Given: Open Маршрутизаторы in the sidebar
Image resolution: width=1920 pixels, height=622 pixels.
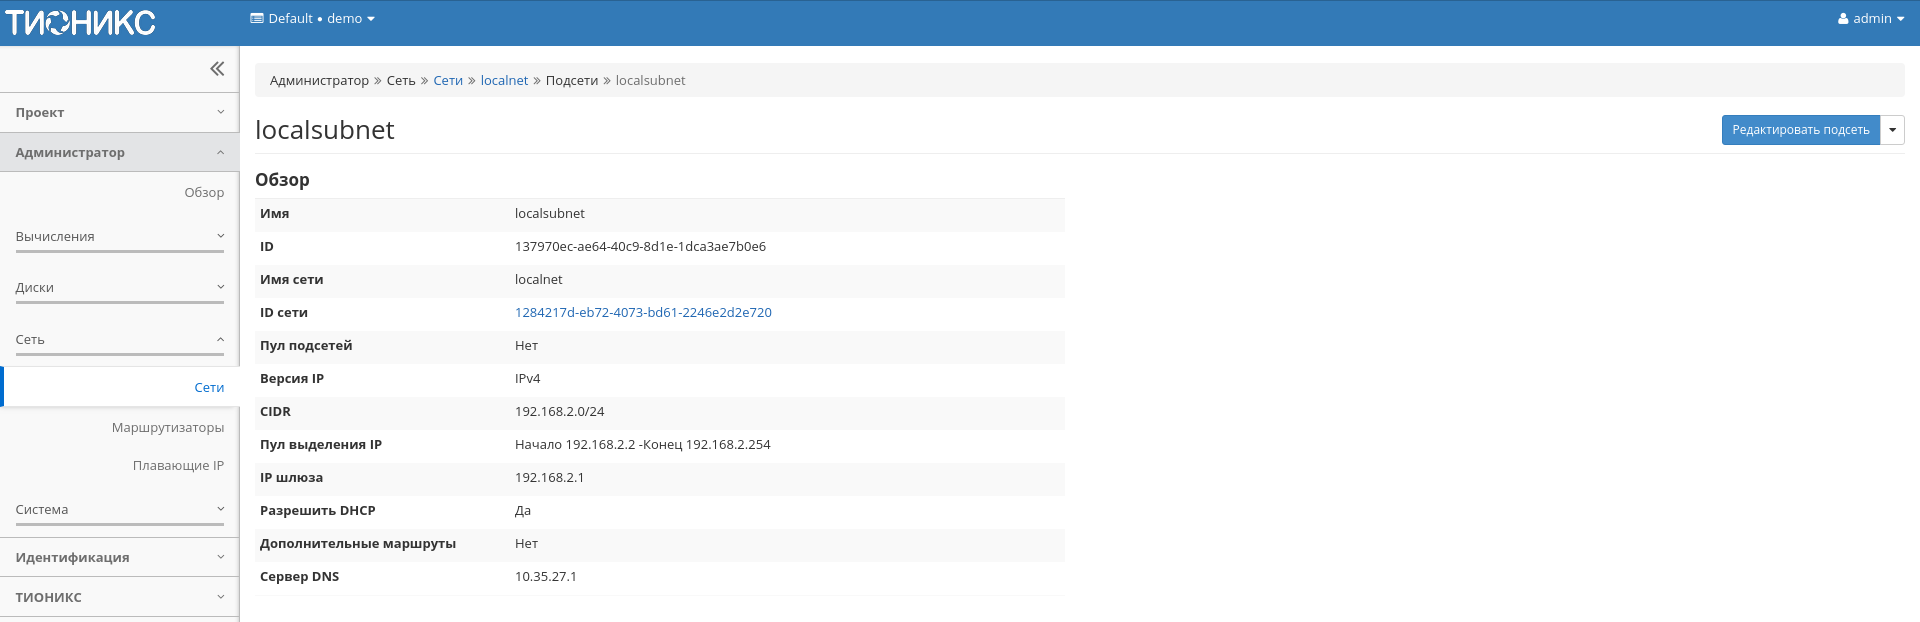Looking at the screenshot, I should tap(168, 427).
